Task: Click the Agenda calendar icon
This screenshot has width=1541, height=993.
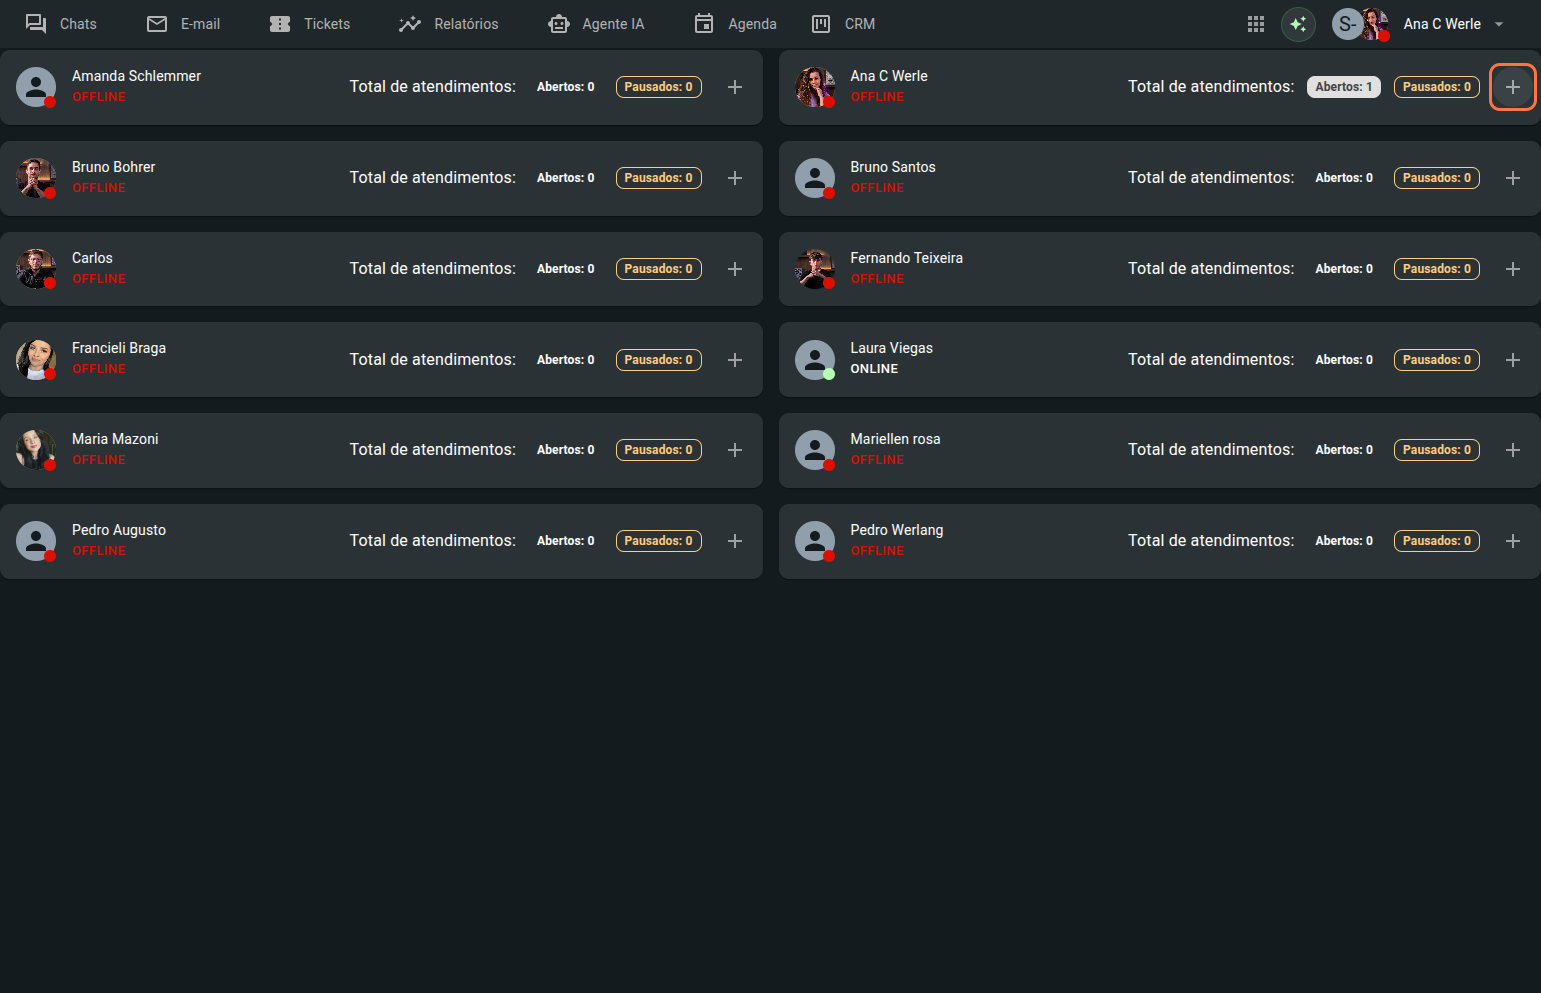Action: 704,24
